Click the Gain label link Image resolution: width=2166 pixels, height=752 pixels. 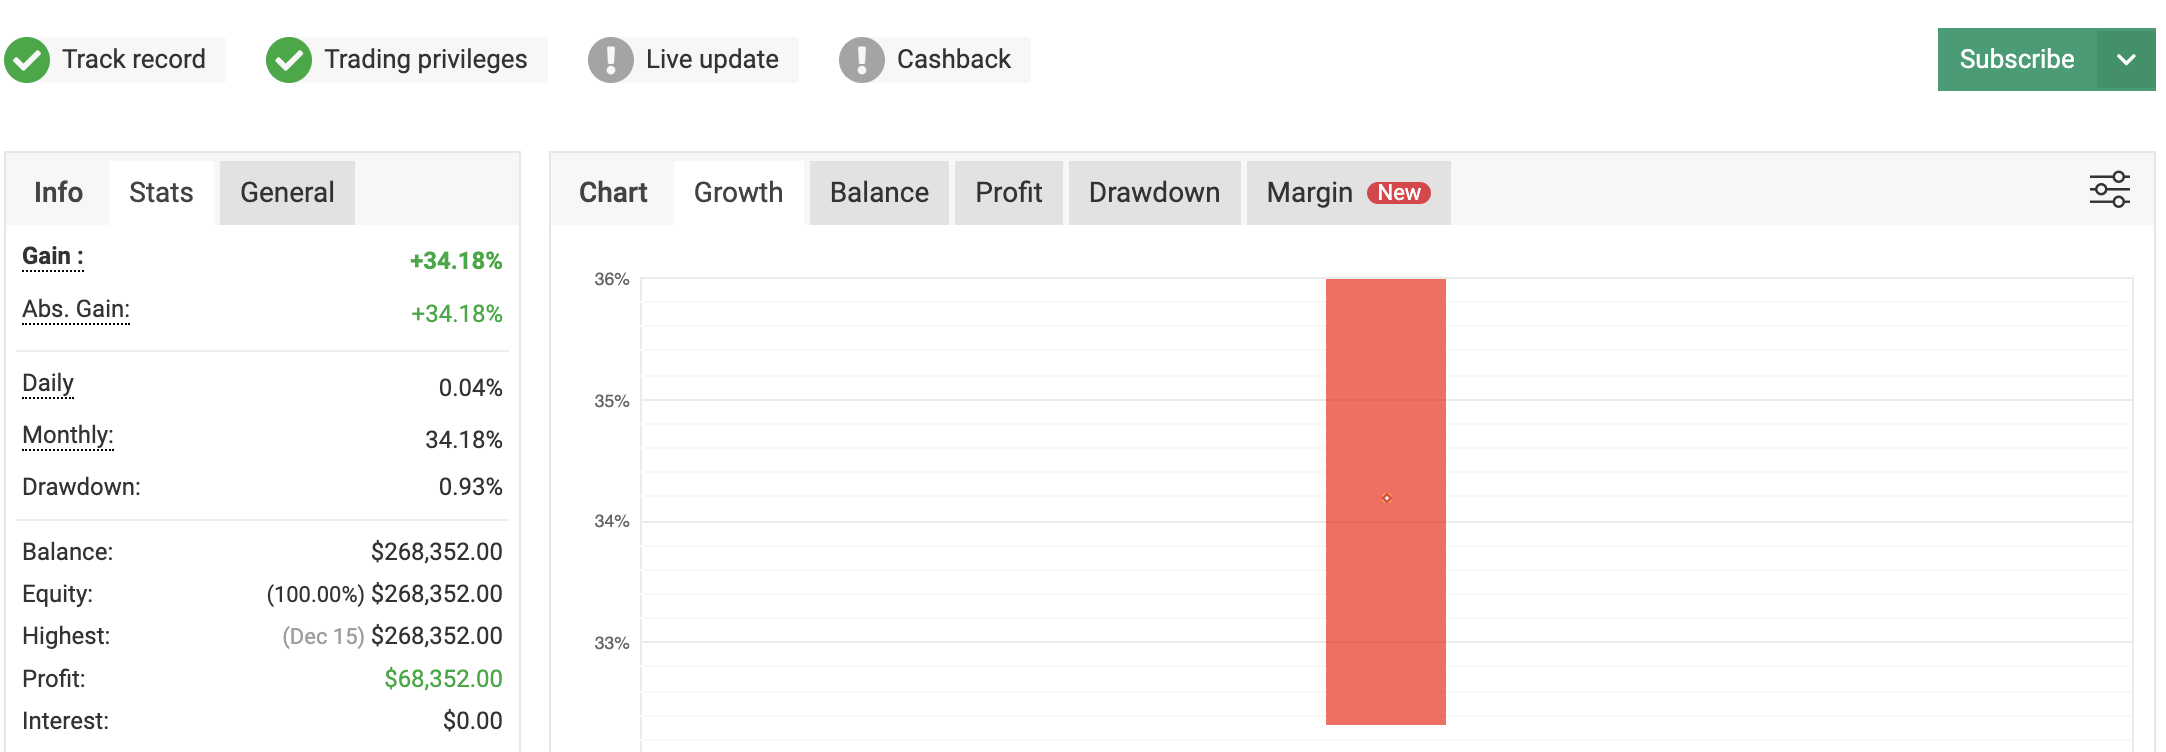[52, 257]
